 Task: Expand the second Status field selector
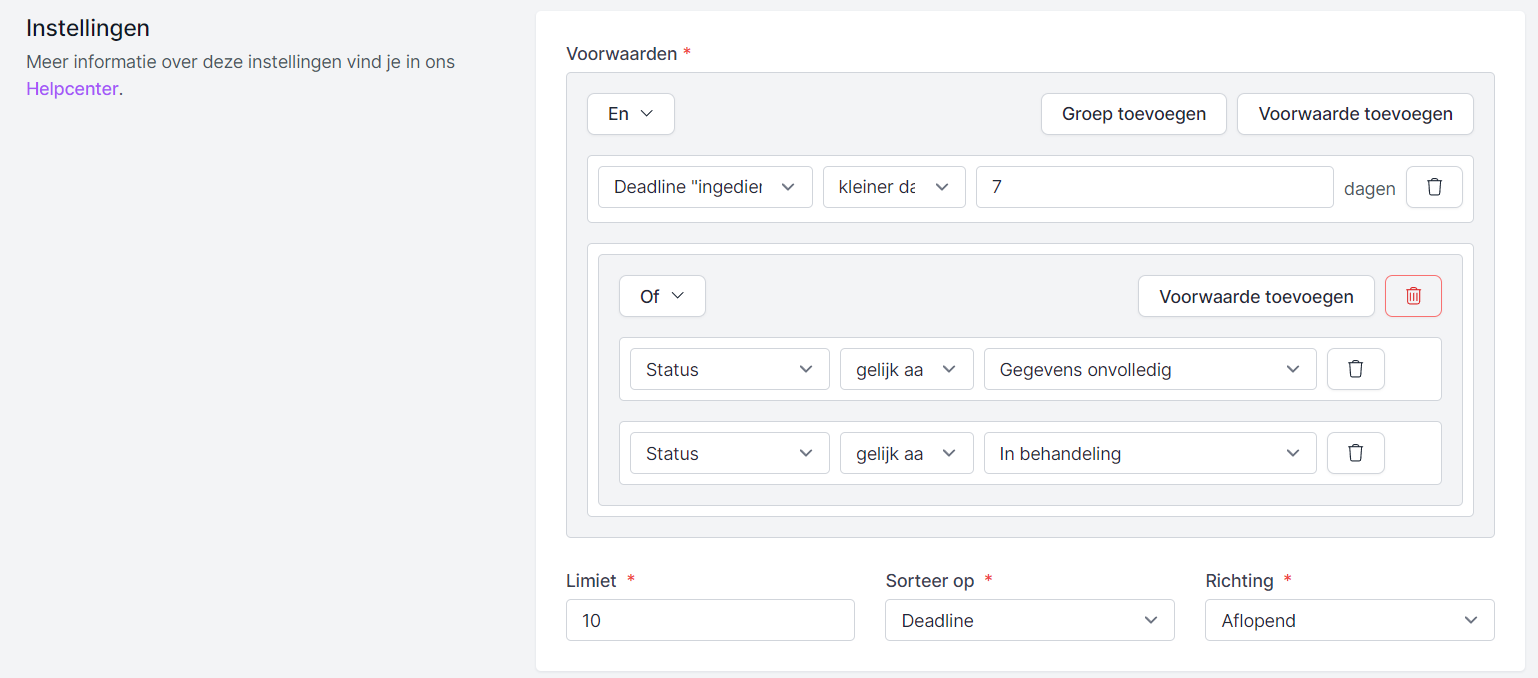point(729,453)
